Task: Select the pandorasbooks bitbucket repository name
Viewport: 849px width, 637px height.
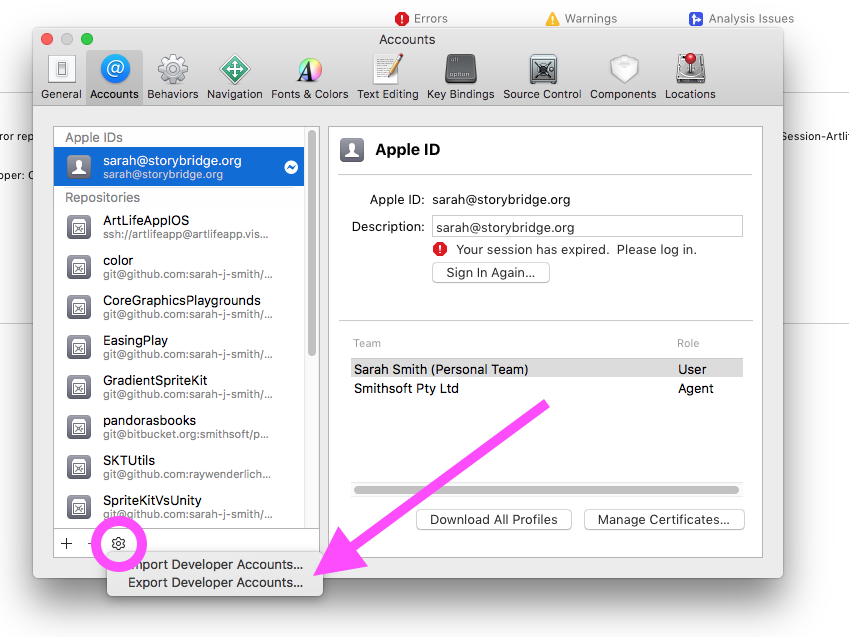Action: click(149, 421)
